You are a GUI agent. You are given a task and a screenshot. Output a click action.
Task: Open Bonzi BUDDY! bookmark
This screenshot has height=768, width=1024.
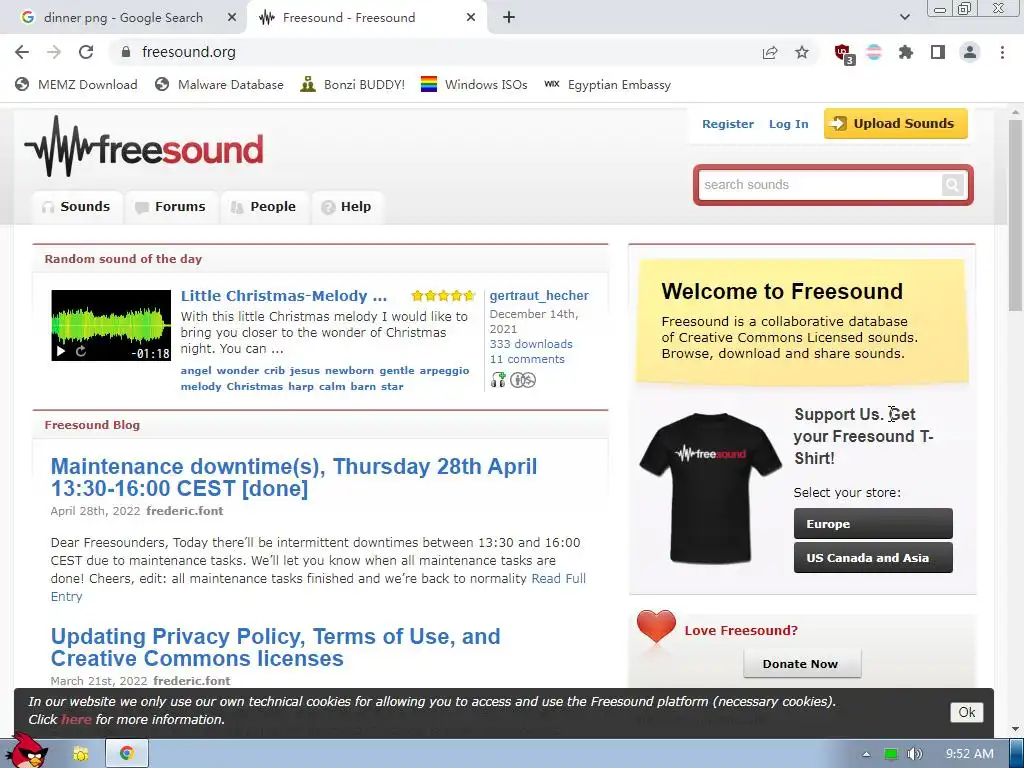[x=353, y=84]
